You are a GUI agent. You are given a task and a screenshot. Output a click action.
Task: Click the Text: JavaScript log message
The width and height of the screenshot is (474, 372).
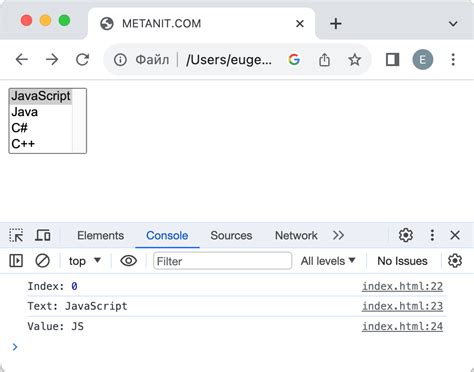pyautogui.click(x=77, y=306)
